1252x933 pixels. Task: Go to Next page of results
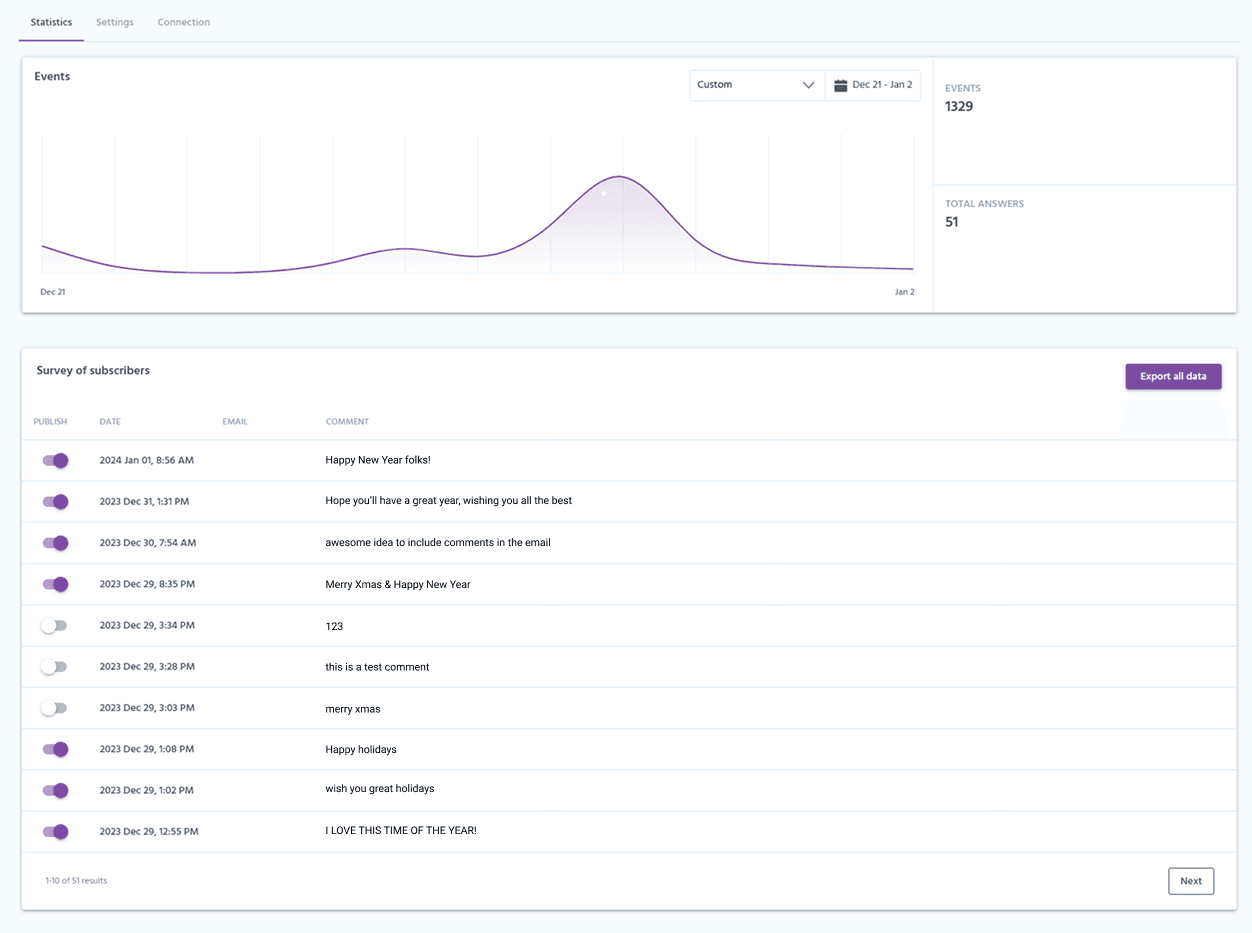pos(1191,881)
